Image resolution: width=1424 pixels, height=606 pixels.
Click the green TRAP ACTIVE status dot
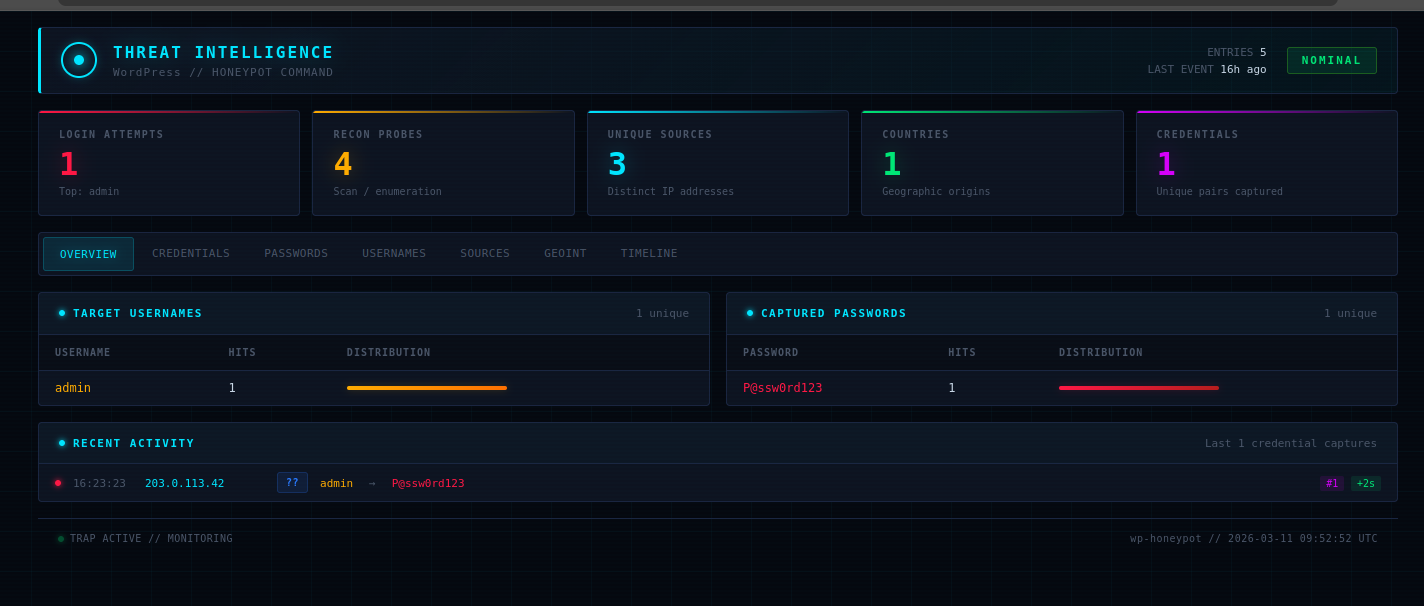point(60,538)
